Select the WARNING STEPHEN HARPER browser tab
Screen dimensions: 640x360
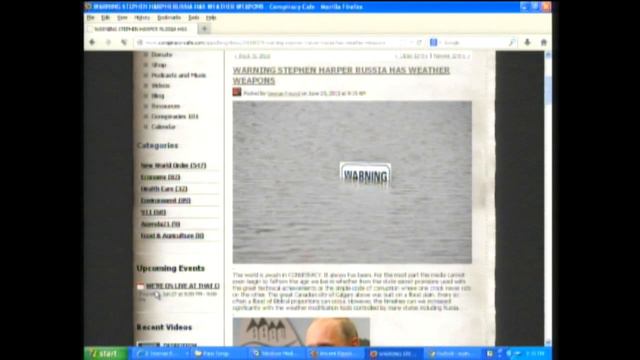(x=141, y=29)
